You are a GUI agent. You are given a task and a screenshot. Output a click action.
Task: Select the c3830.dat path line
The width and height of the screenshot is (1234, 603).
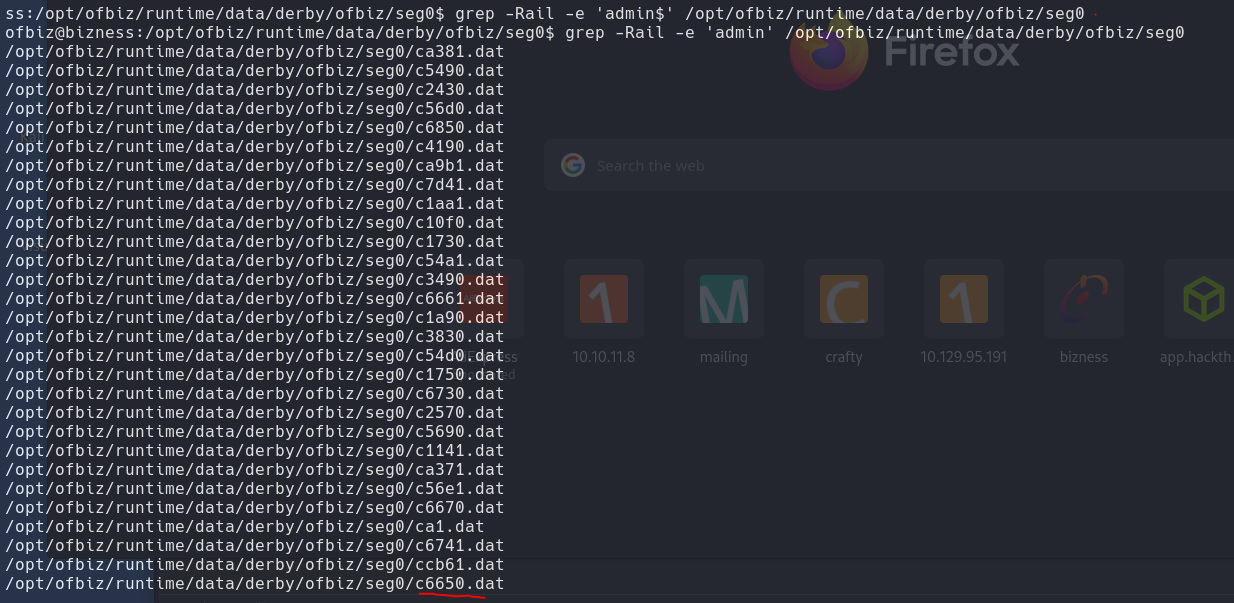[x=254, y=337]
